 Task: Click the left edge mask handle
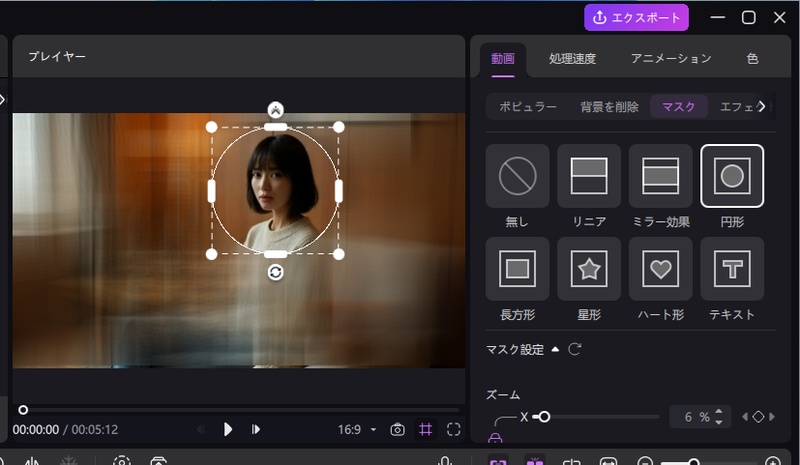point(211,191)
